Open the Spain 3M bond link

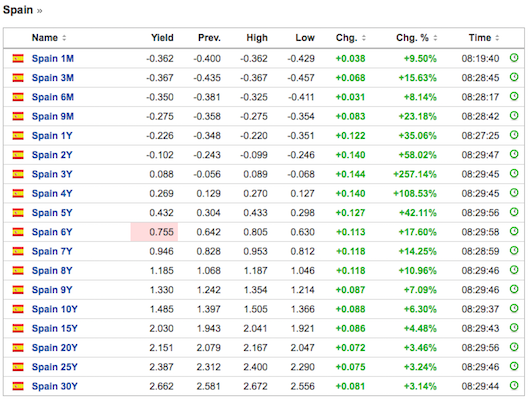53,78
